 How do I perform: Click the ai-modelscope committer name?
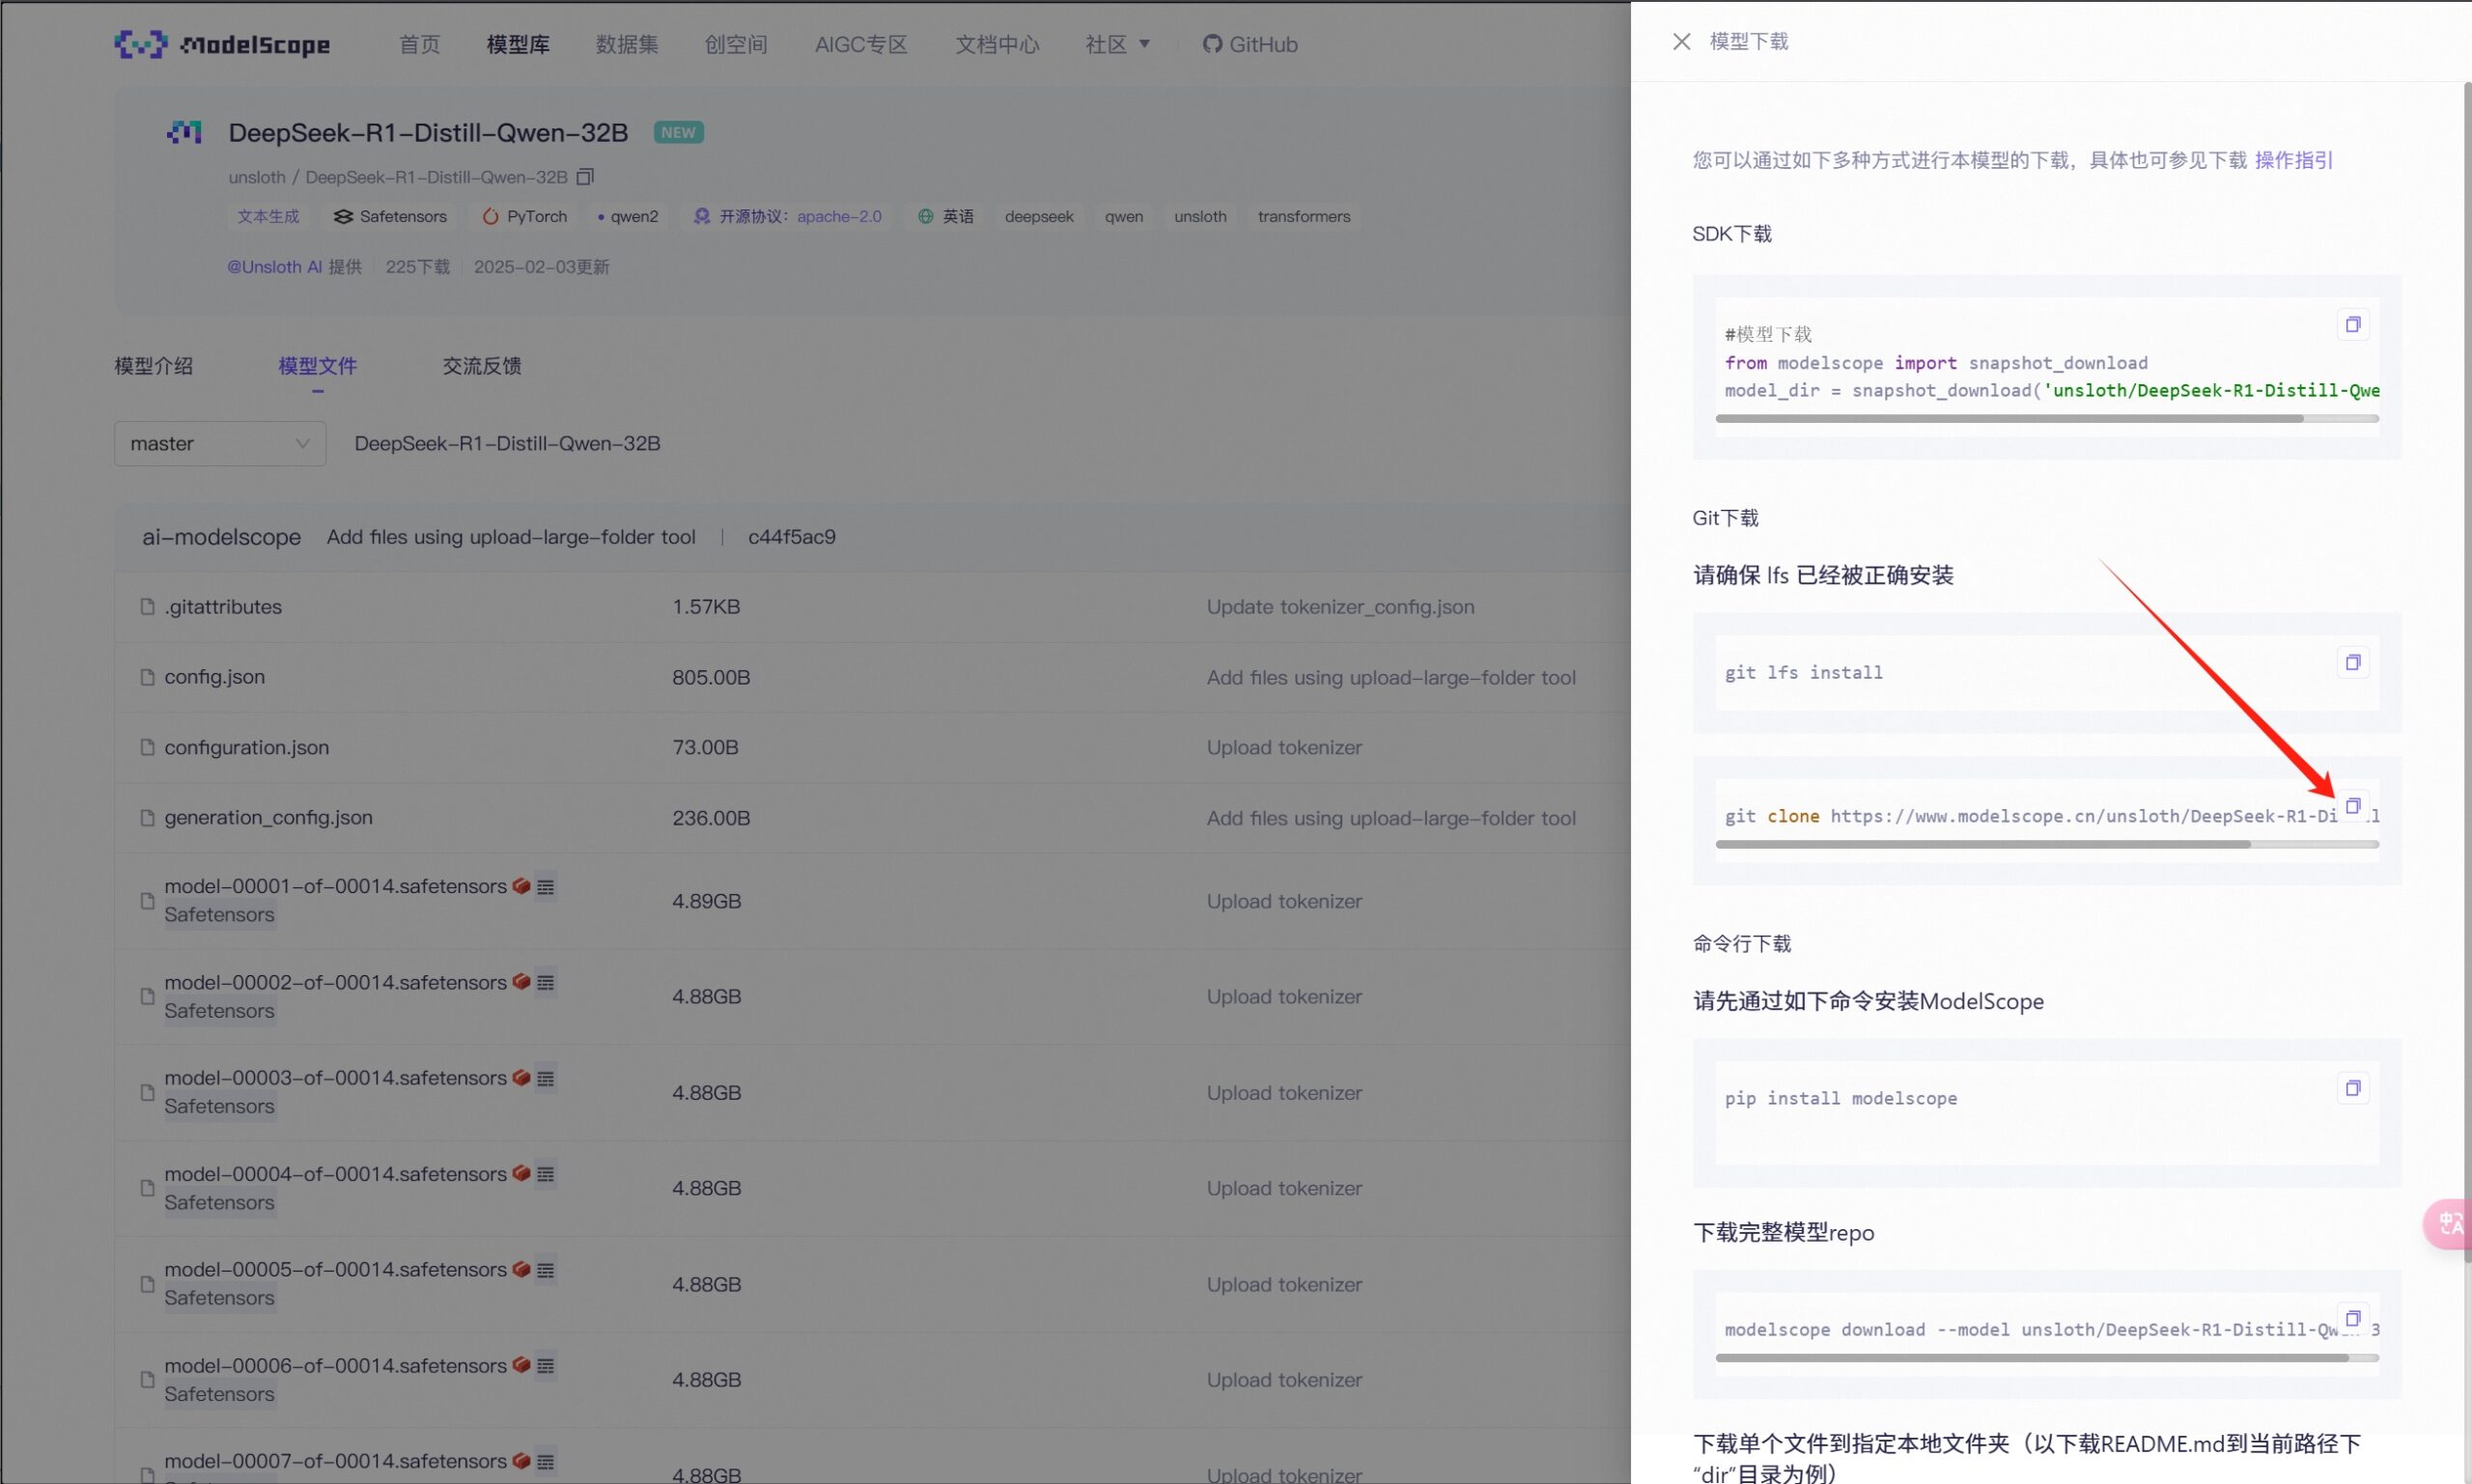221,537
